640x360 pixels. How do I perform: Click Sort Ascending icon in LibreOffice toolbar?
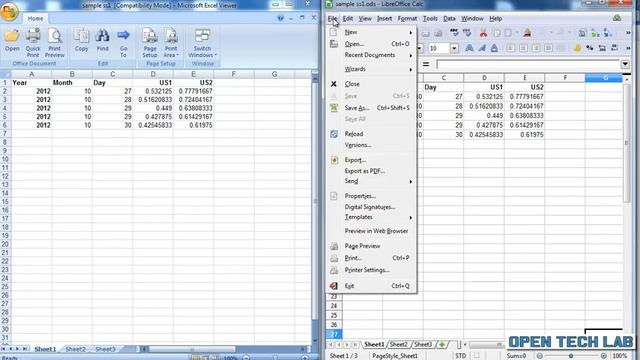596,33
